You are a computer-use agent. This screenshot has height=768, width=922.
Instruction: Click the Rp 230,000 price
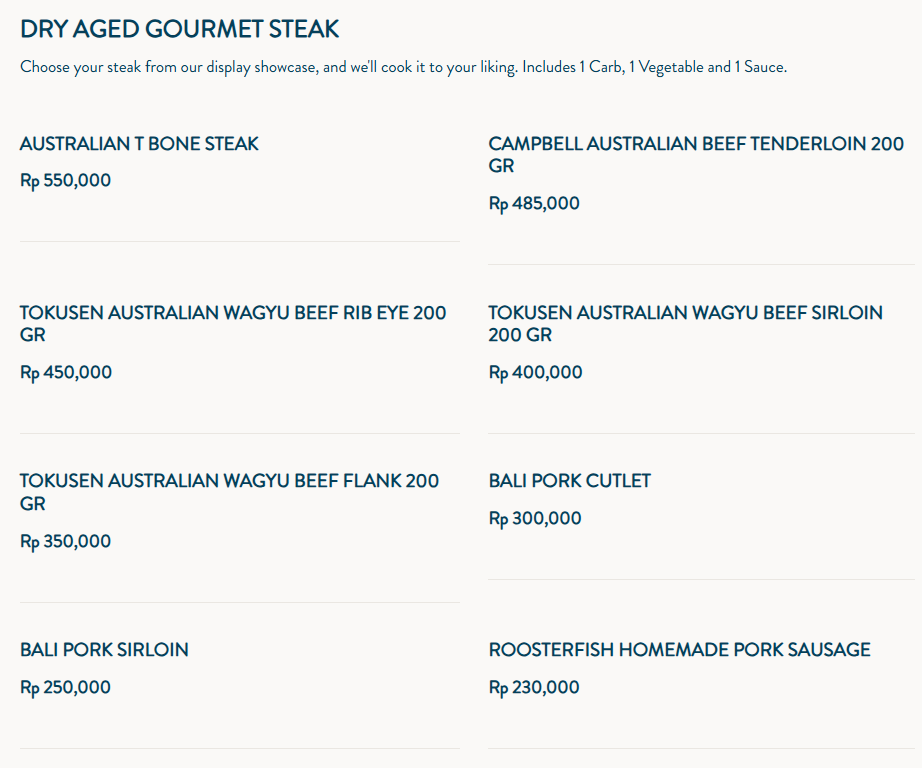pos(534,687)
